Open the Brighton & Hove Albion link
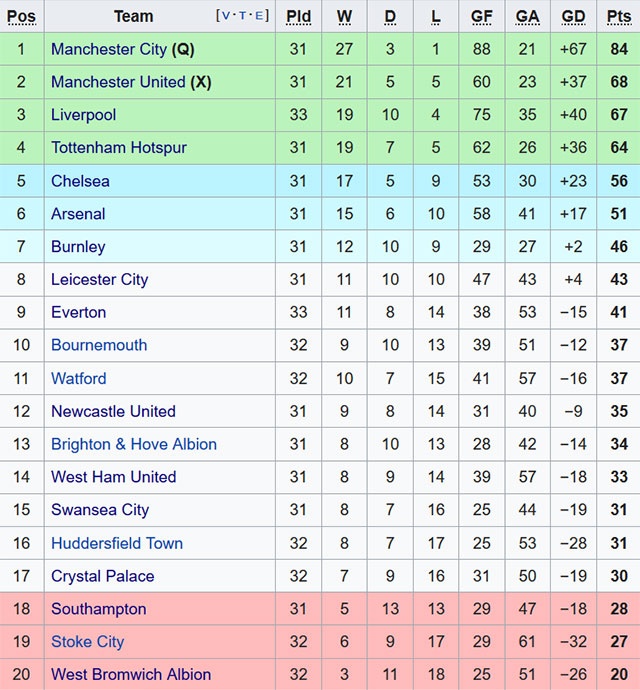This screenshot has width=640, height=690. (x=134, y=444)
